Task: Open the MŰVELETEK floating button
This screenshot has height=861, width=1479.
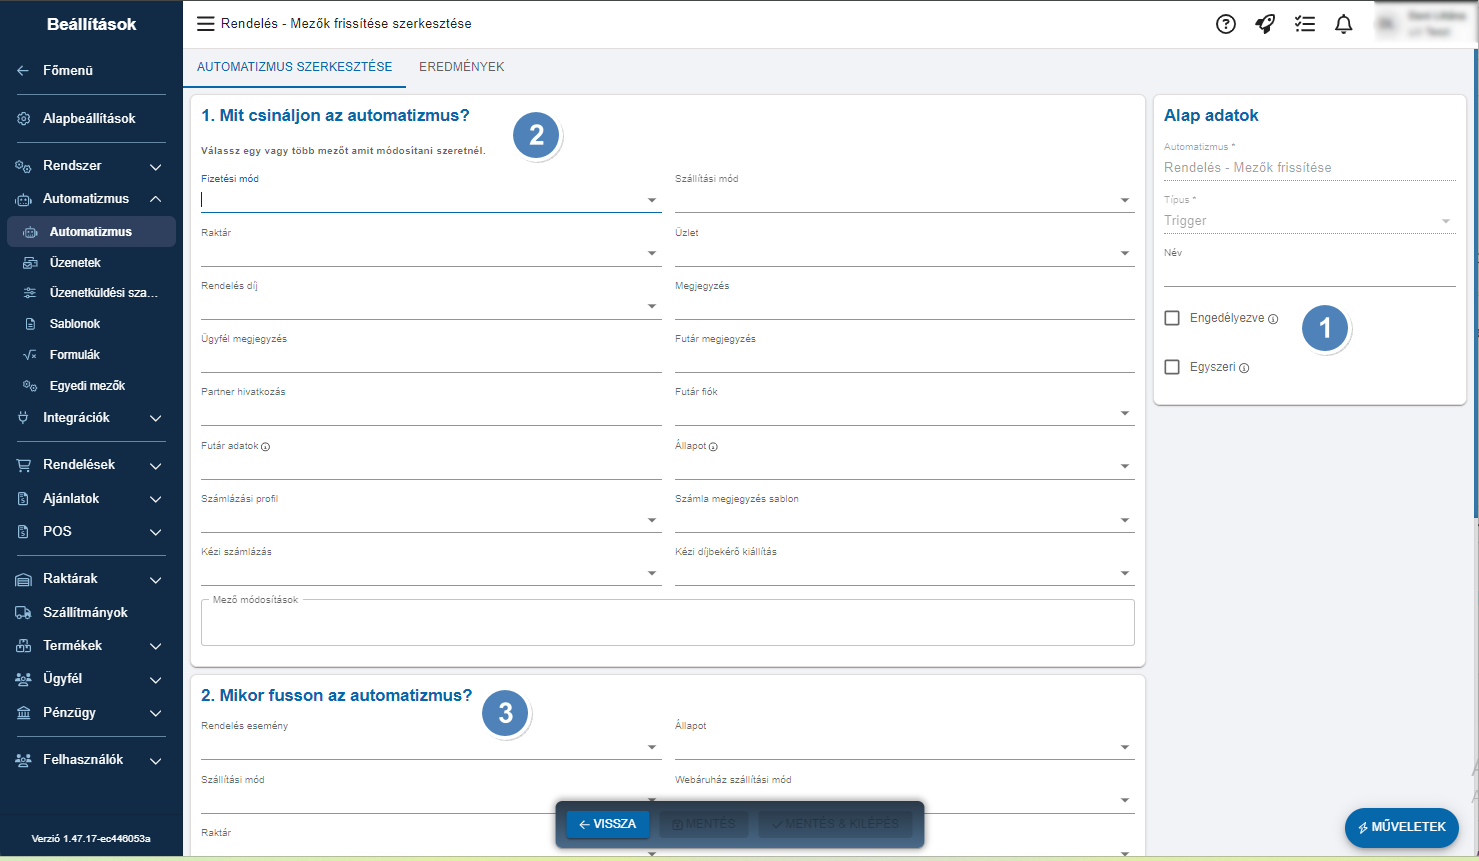Action: 1401,827
